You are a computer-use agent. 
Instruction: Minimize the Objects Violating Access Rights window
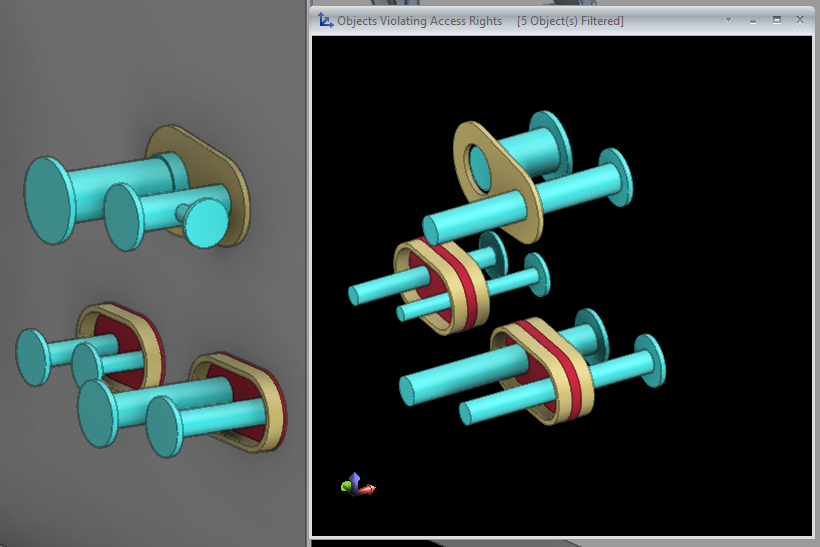[752, 20]
